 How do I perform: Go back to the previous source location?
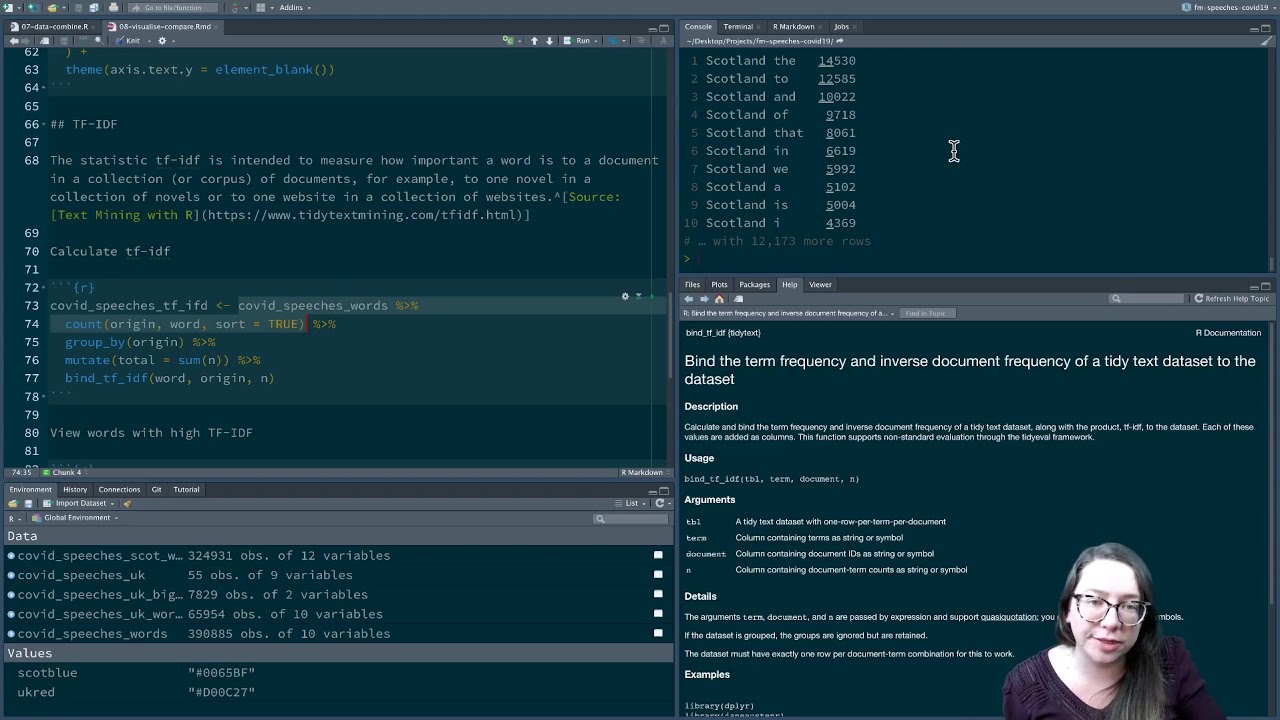pos(14,41)
